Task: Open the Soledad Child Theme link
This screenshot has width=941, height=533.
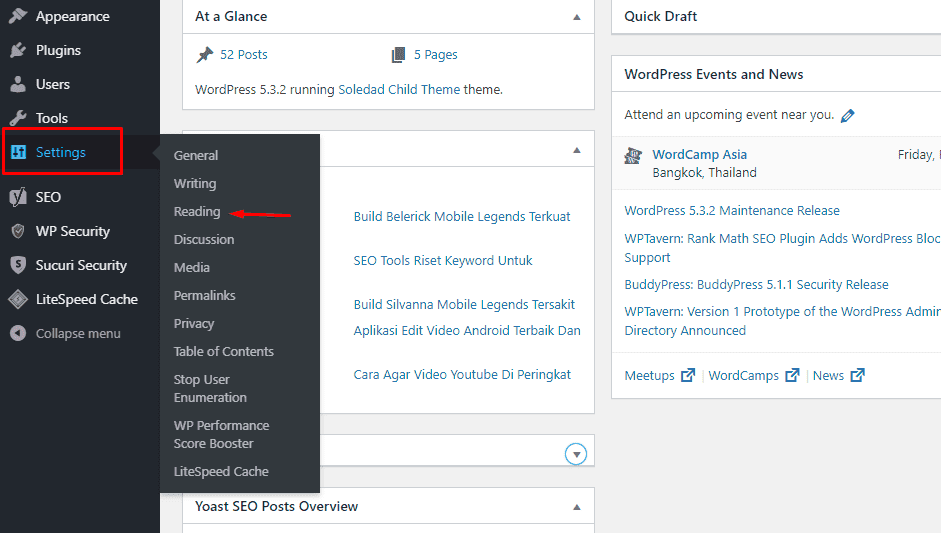Action: [399, 89]
